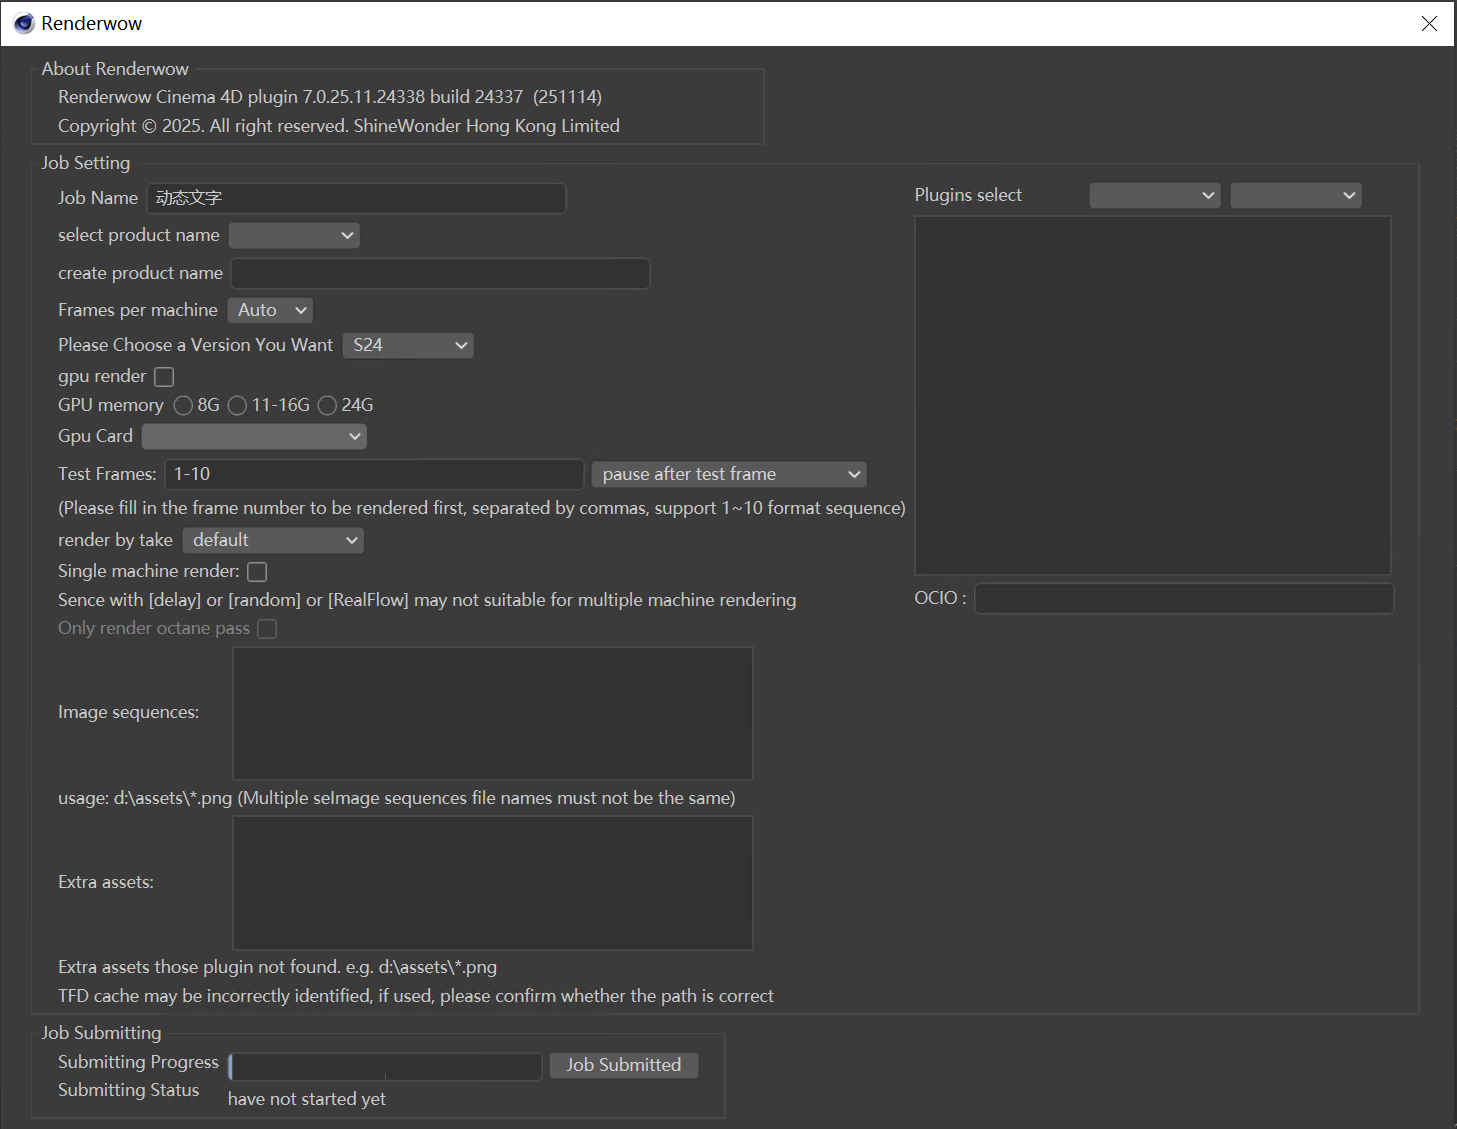The image size is (1457, 1129).
Task: Toggle the Single machine render checkbox
Action: click(x=257, y=571)
